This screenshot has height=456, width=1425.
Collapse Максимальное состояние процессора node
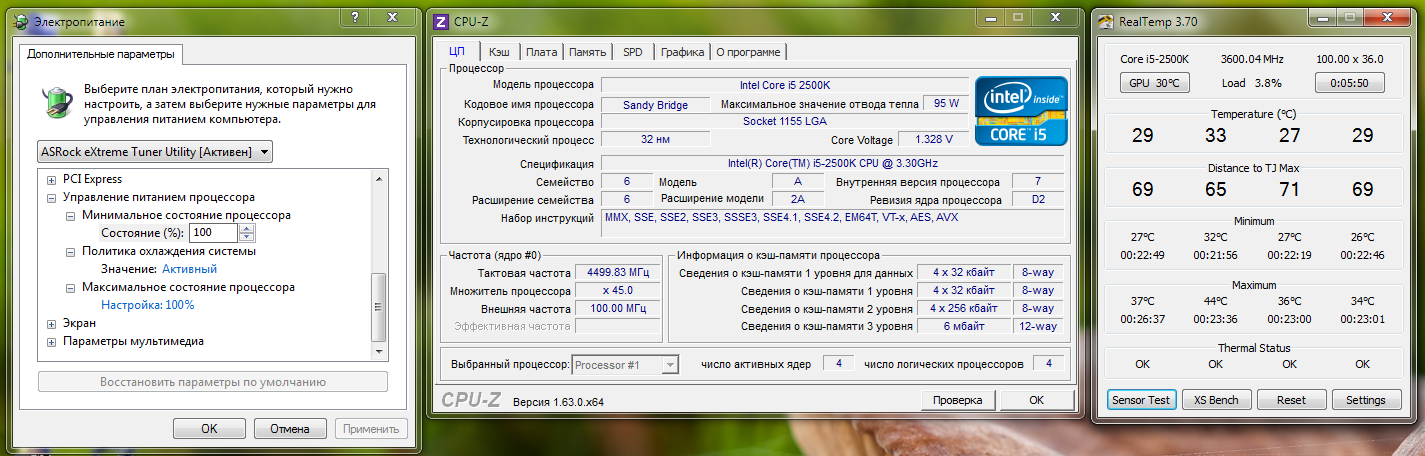pyautogui.click(x=71, y=287)
